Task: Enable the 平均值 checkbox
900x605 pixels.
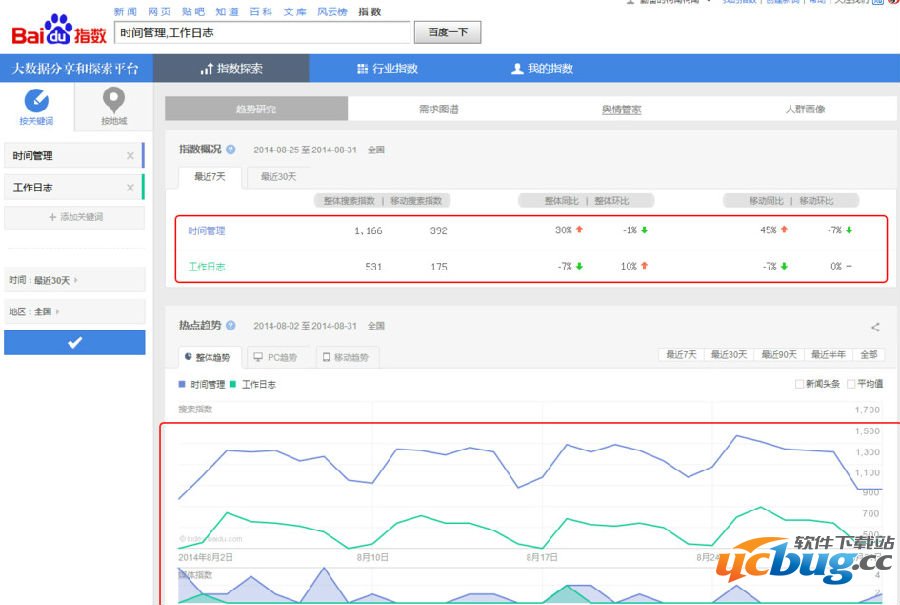Action: 851,384
